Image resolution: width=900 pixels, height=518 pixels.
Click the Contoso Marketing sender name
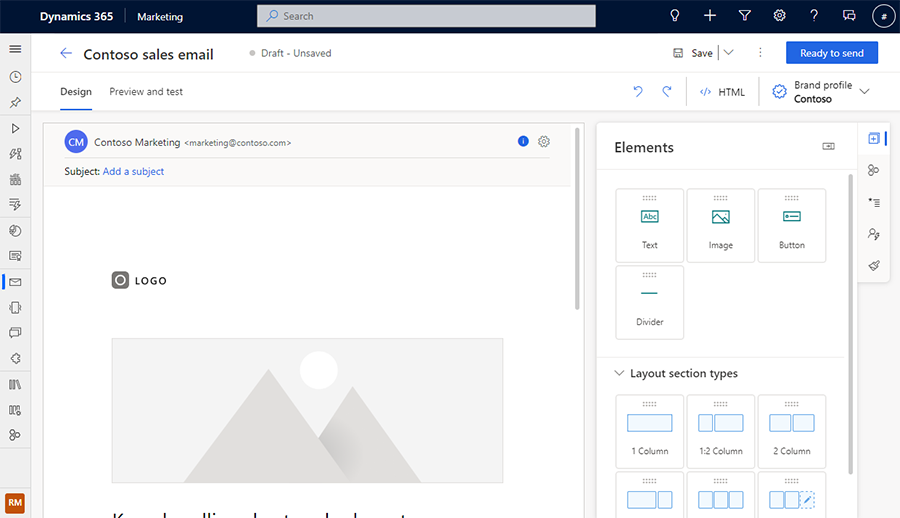pyautogui.click(x=137, y=142)
